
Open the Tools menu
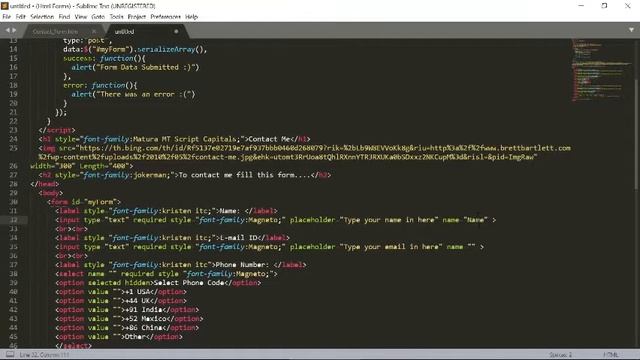click(x=116, y=17)
